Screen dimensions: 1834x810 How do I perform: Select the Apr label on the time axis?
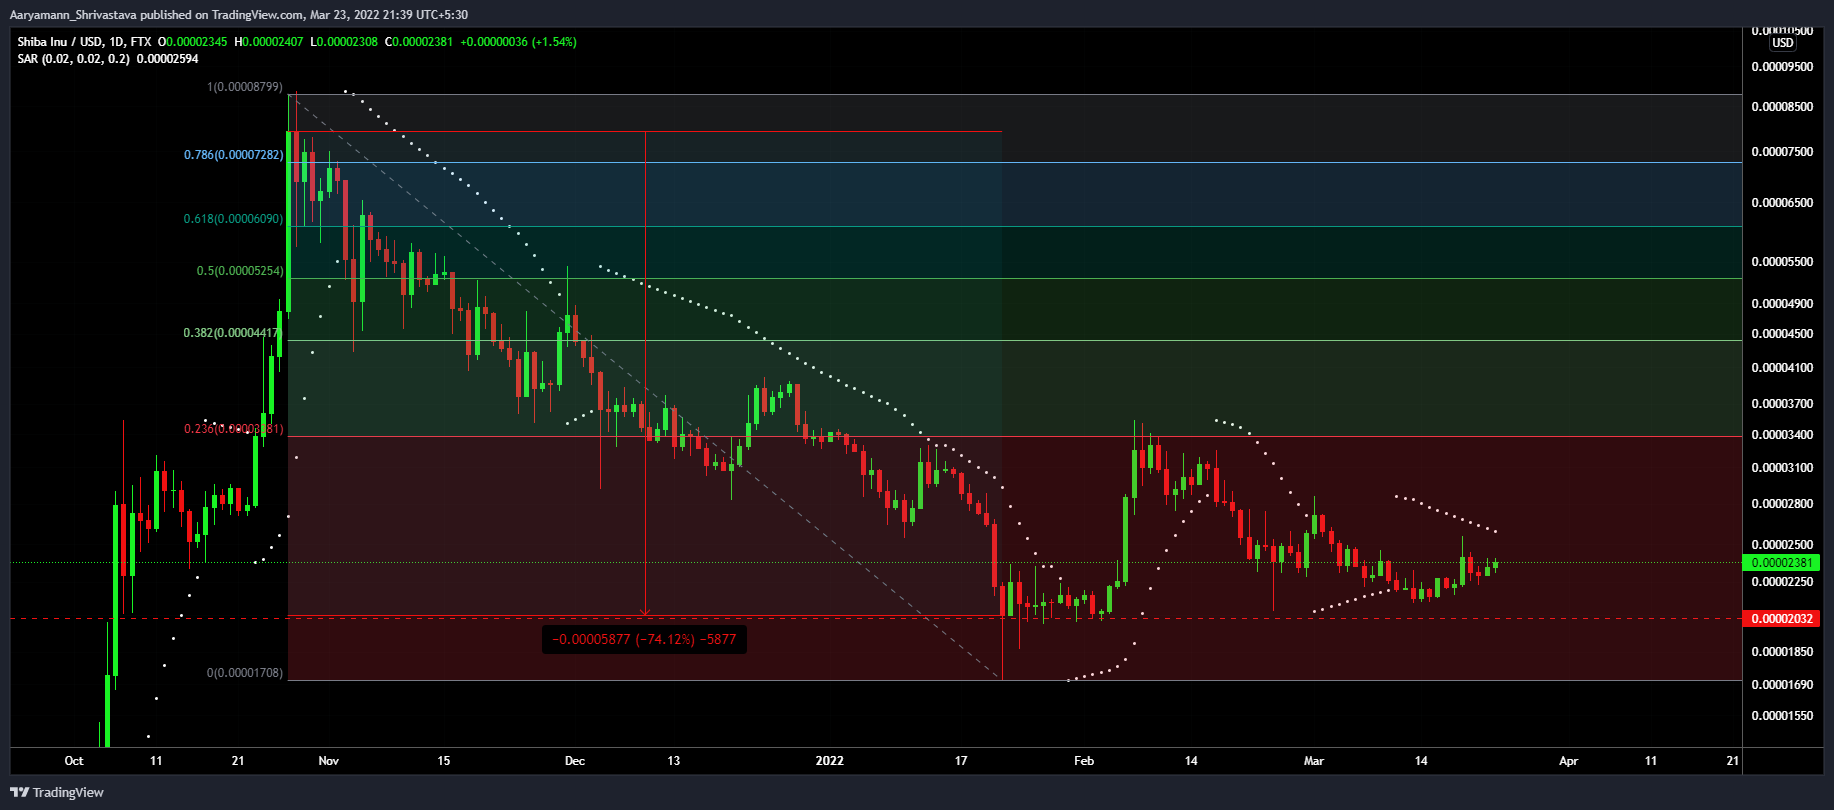[x=1568, y=761]
